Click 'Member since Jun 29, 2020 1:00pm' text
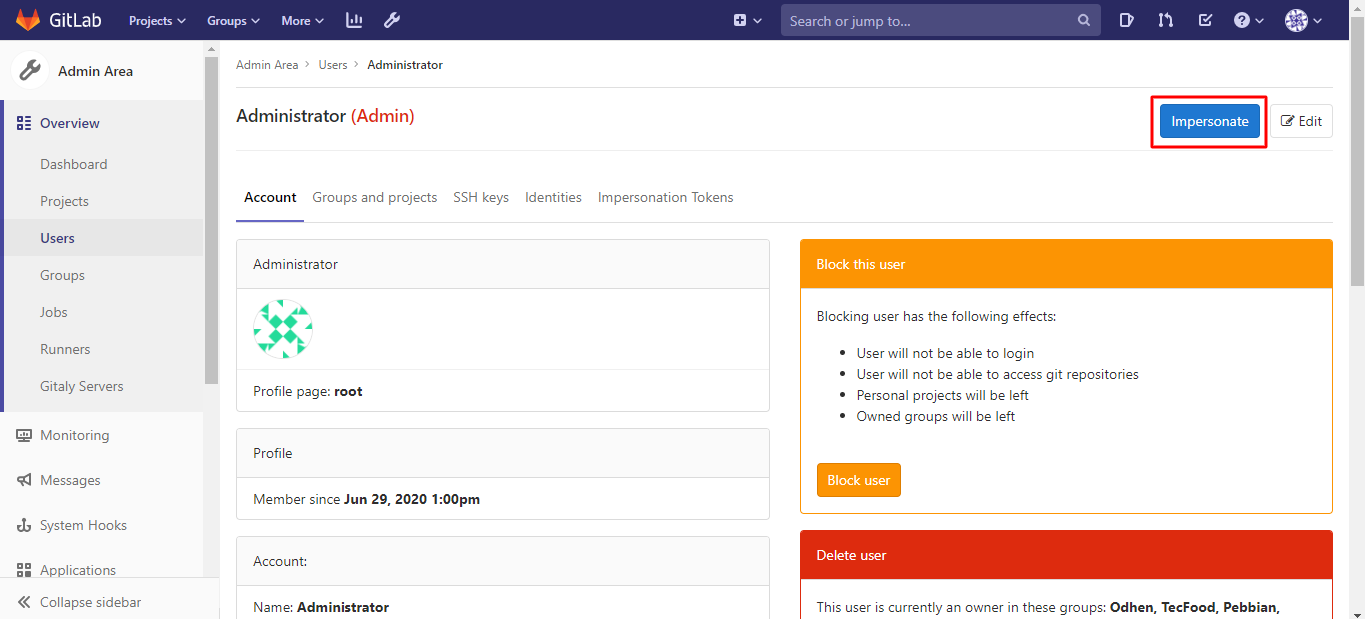 click(x=366, y=499)
